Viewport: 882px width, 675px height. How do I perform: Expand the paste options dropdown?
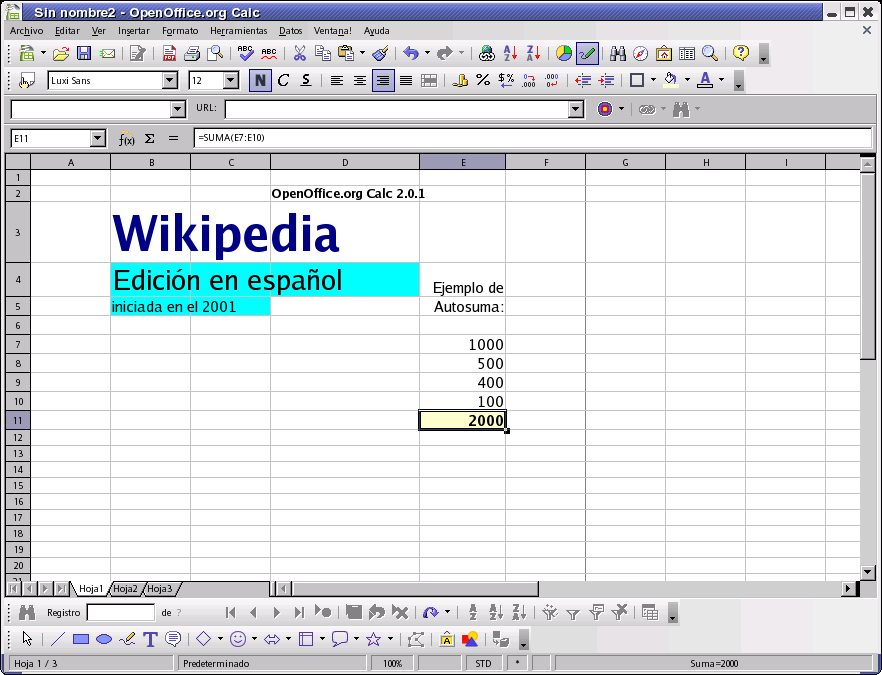pyautogui.click(x=362, y=53)
